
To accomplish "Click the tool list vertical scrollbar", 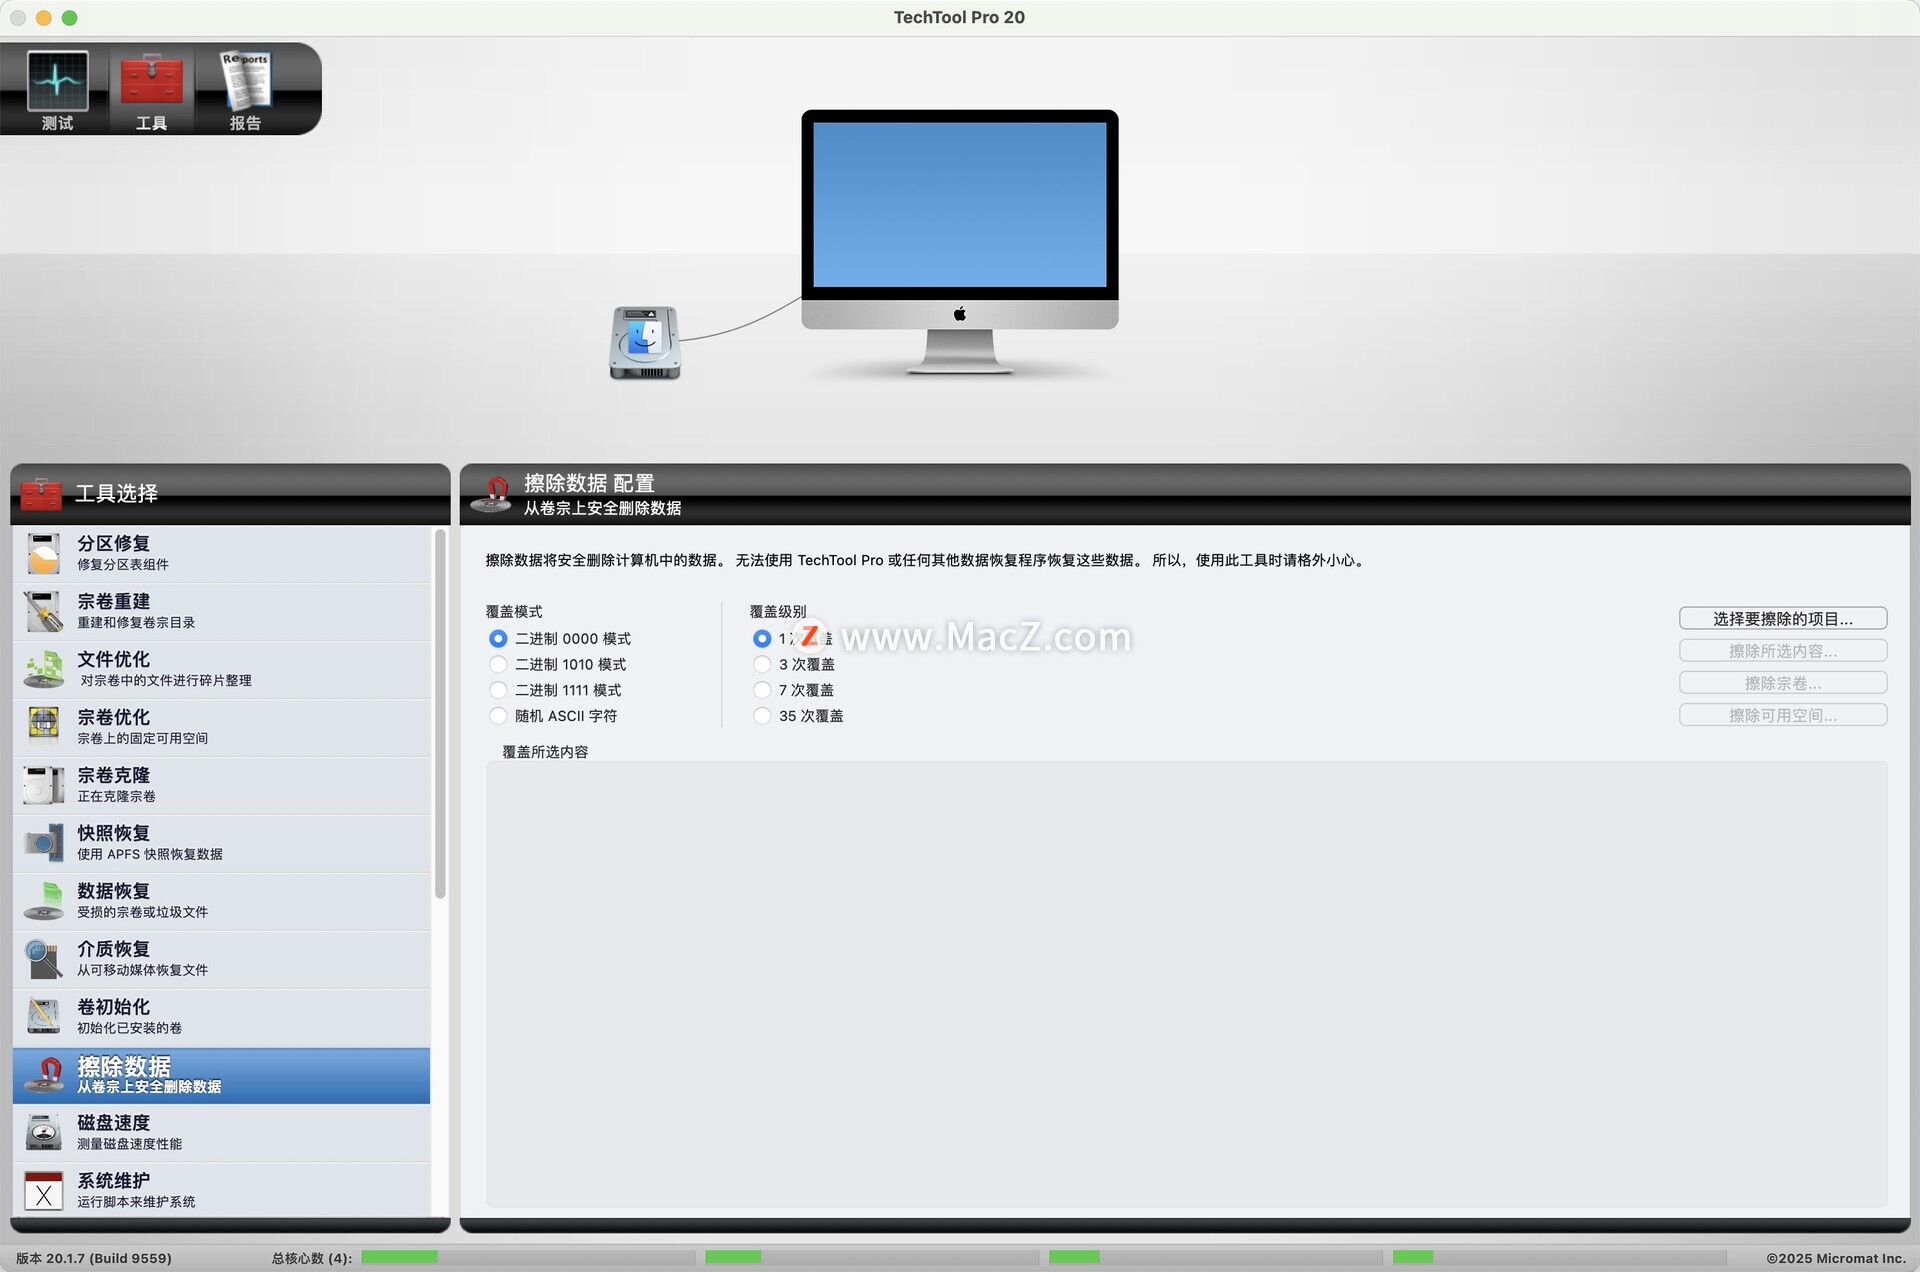I will (x=440, y=714).
